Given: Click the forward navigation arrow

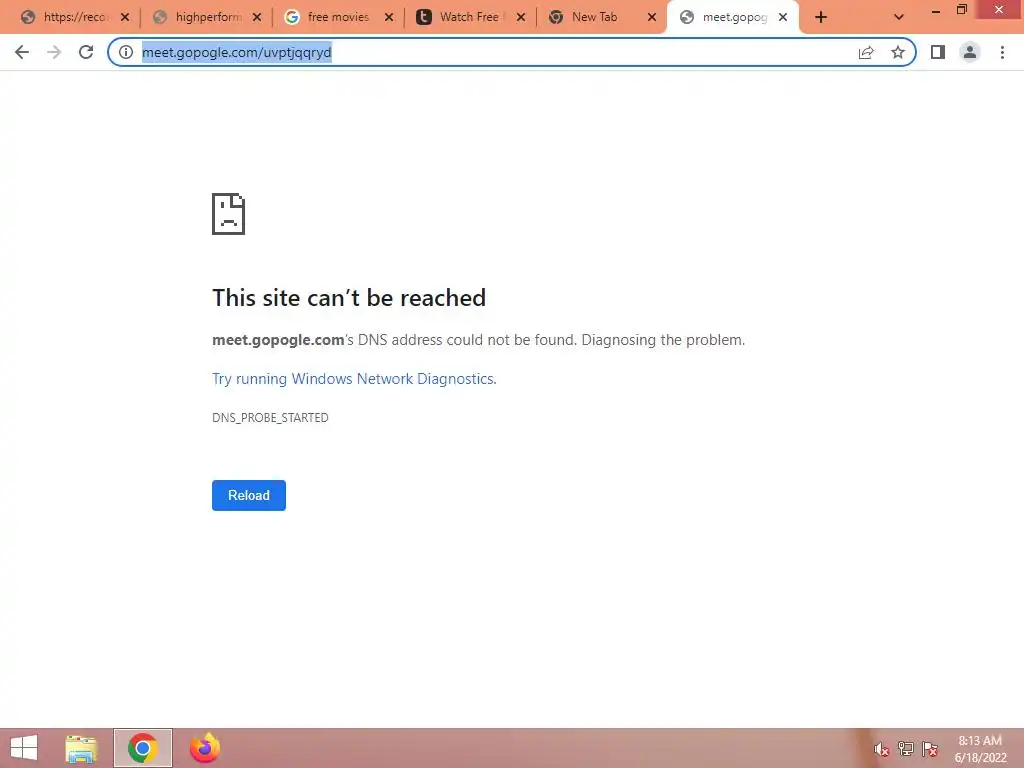Looking at the screenshot, I should 54,52.
